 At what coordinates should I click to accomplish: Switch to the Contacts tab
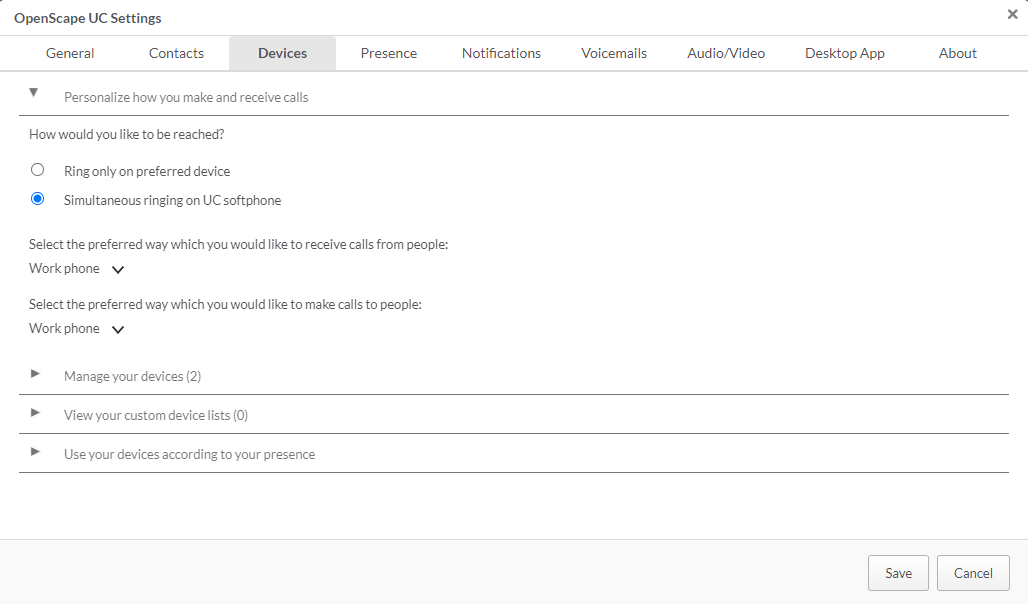176,53
